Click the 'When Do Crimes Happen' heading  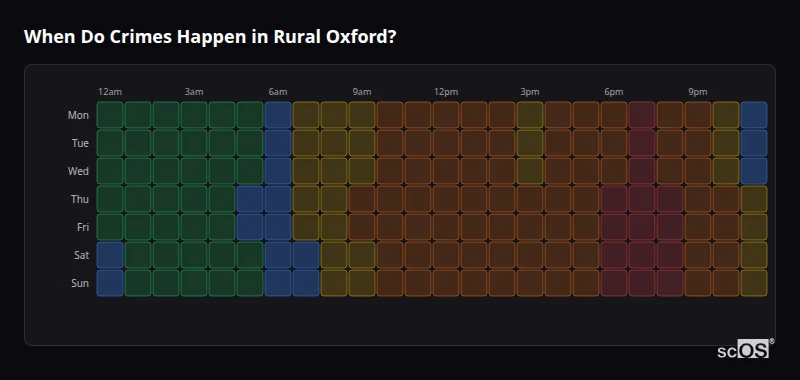(210, 37)
